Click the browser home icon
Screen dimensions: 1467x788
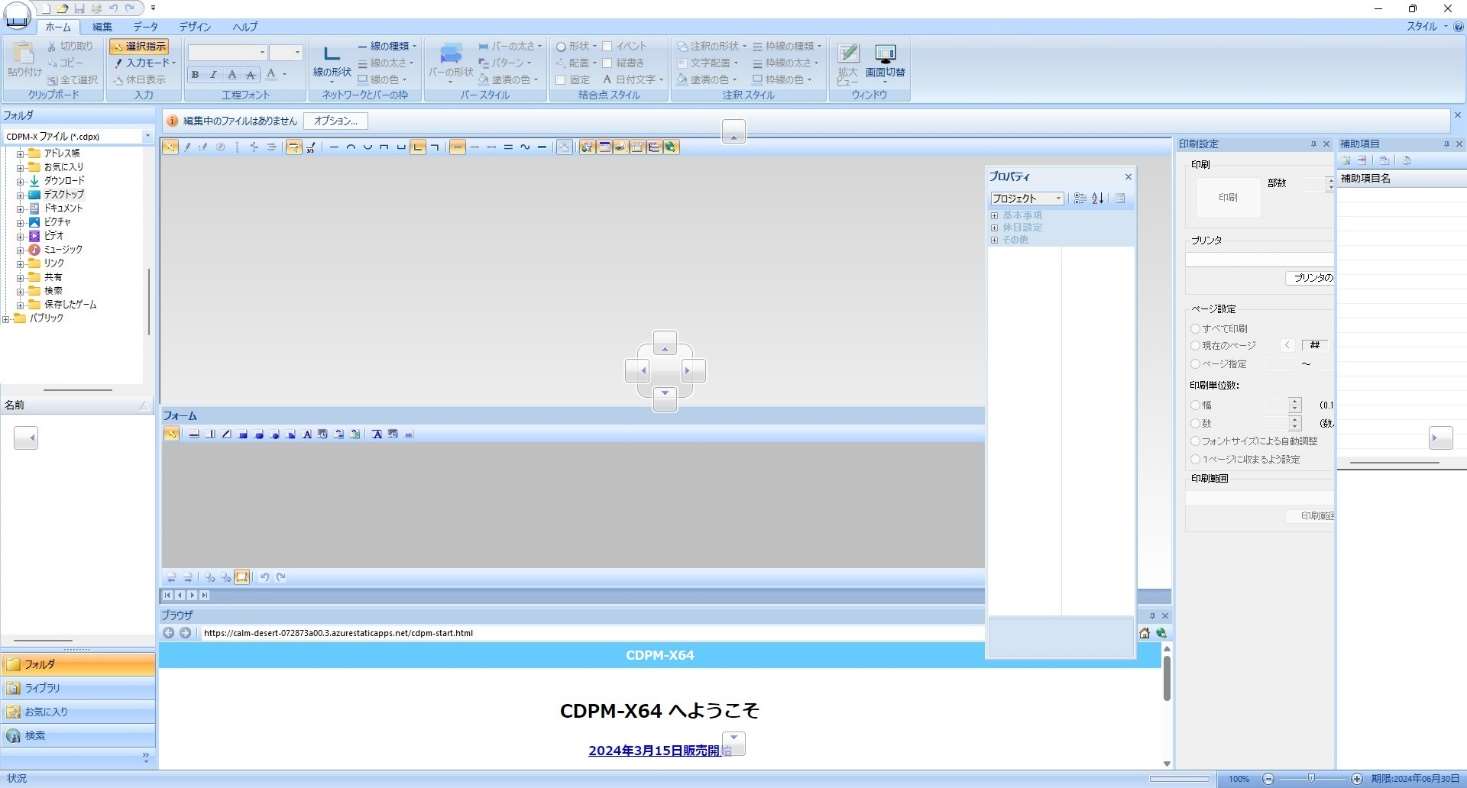point(1144,633)
